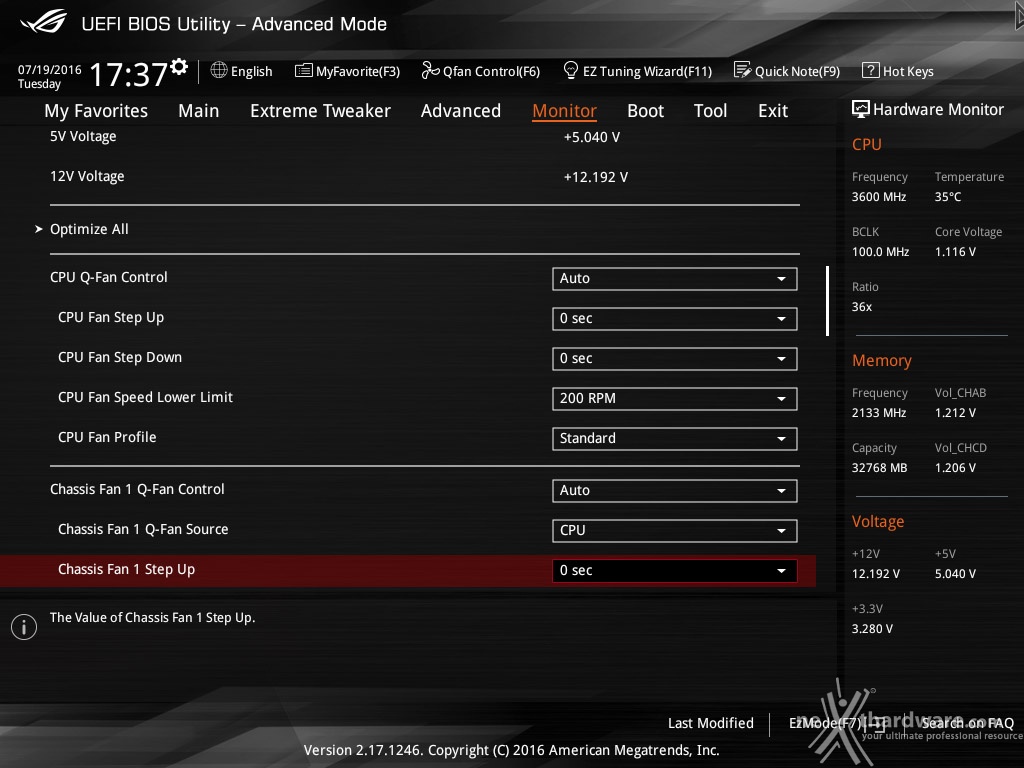Switch to Advanced tab

click(x=460, y=111)
